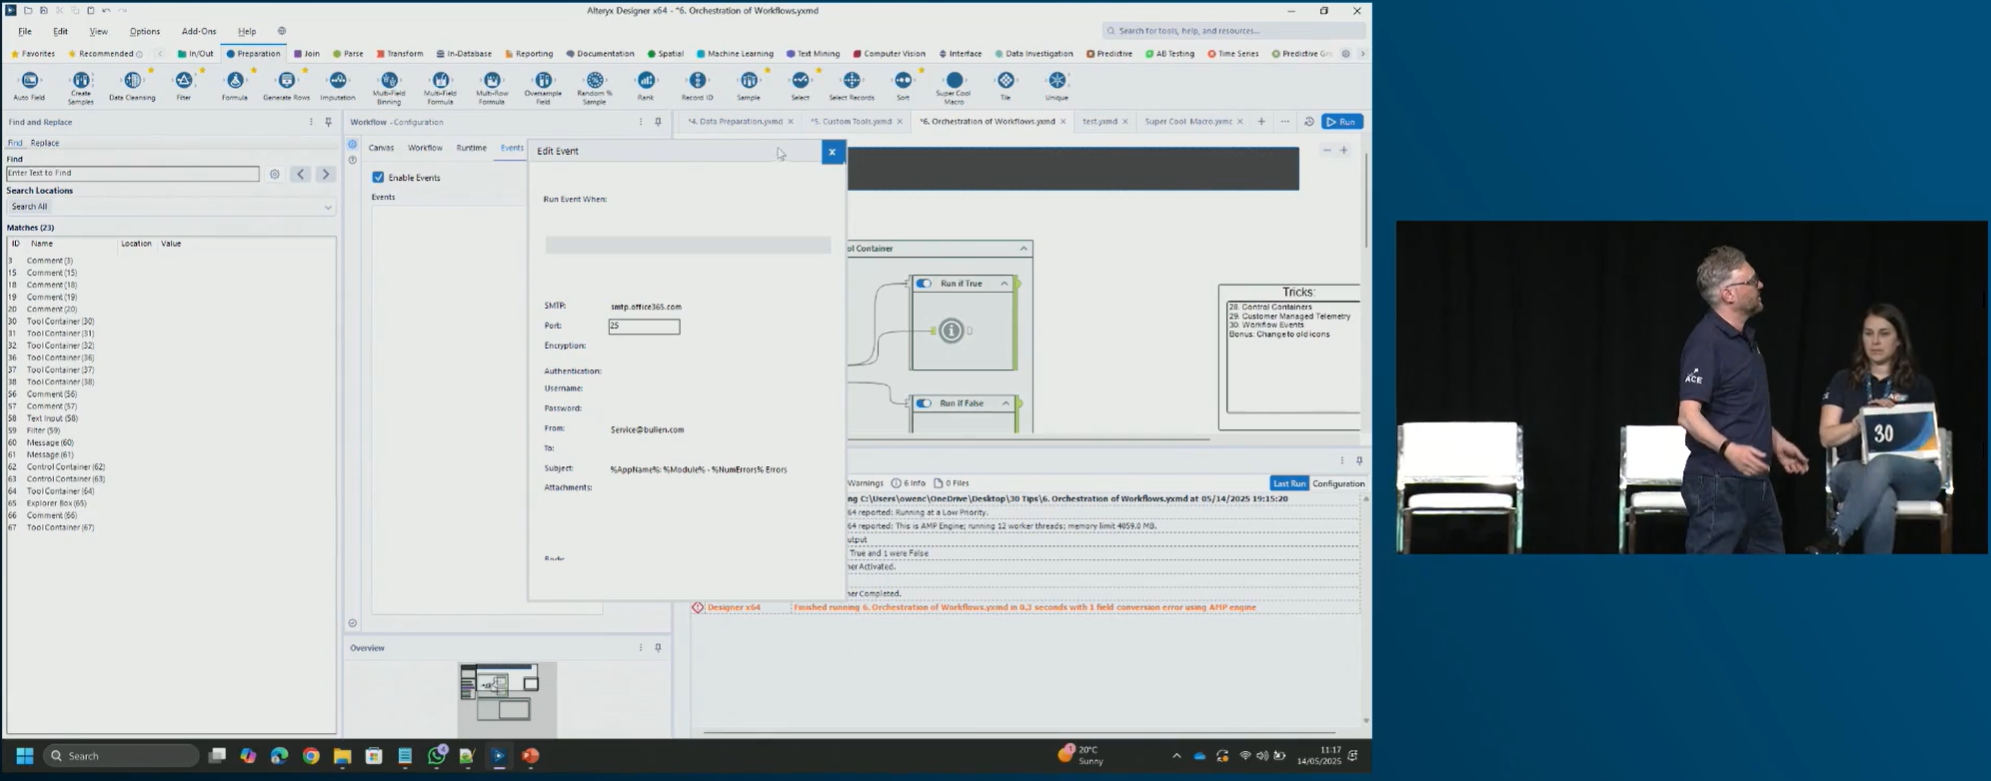
Task: Click the Last Run results button
Action: [x=1289, y=484]
